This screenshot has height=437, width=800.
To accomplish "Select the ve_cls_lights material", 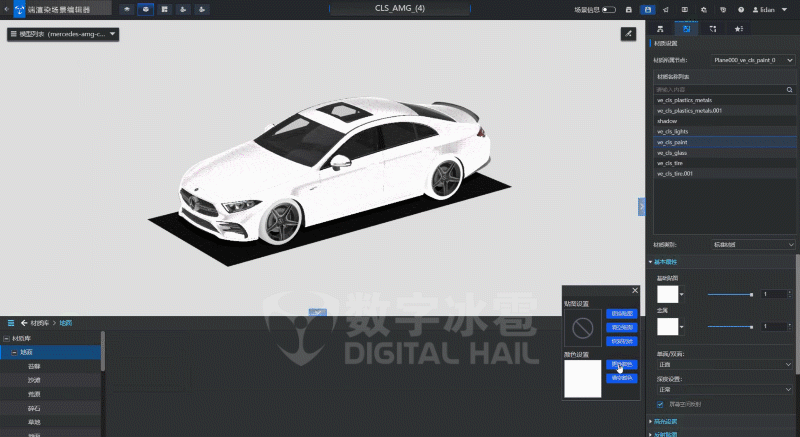I will pos(724,132).
